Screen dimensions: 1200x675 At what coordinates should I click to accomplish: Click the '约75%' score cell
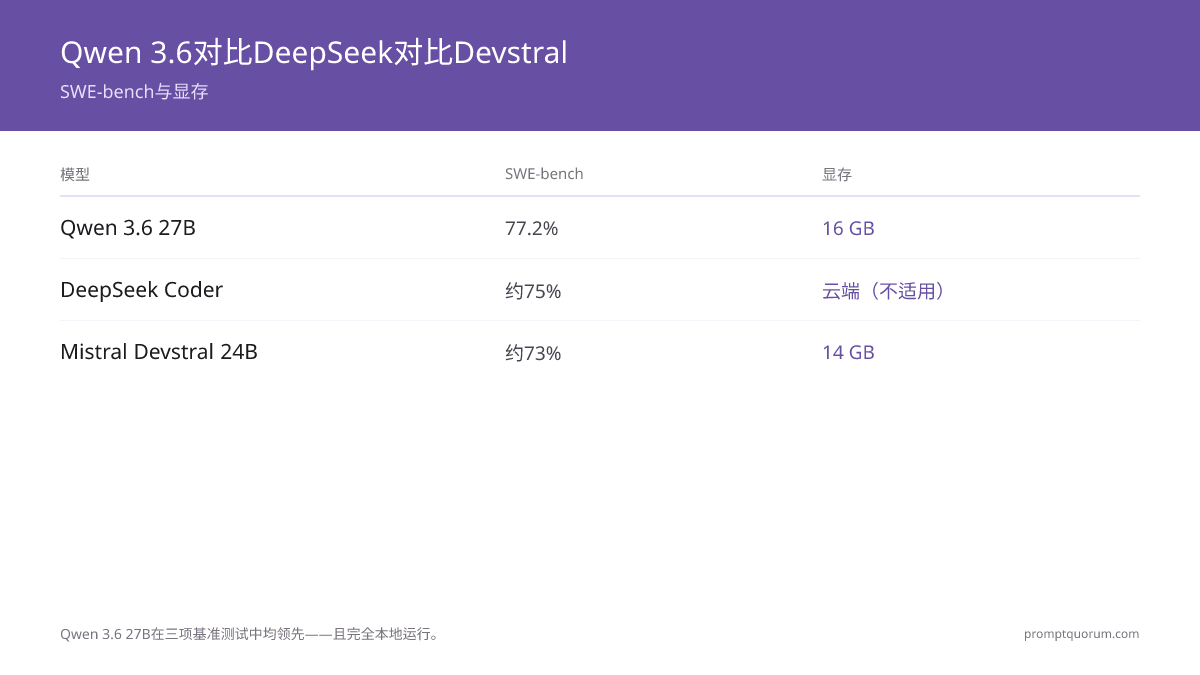pyautogui.click(x=533, y=291)
